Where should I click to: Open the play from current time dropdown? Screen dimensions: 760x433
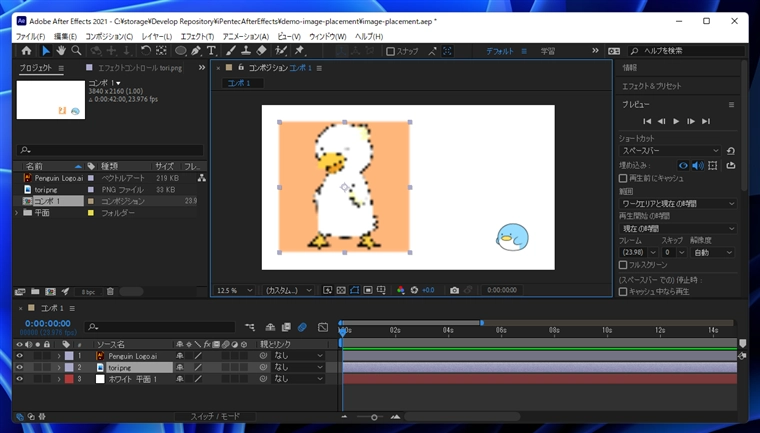point(678,228)
